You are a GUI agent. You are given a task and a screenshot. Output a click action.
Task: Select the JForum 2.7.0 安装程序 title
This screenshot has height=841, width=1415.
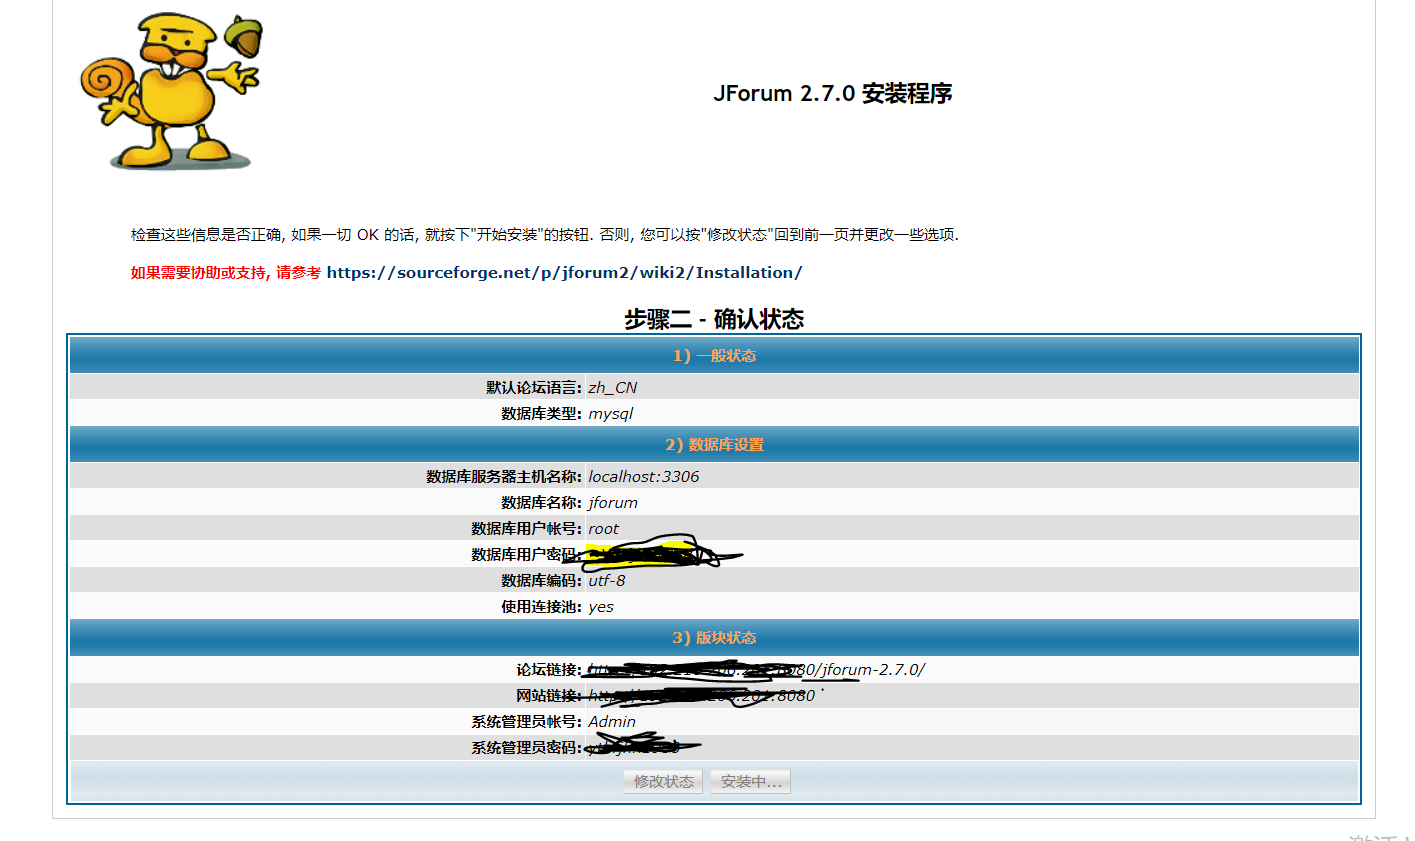click(x=832, y=93)
